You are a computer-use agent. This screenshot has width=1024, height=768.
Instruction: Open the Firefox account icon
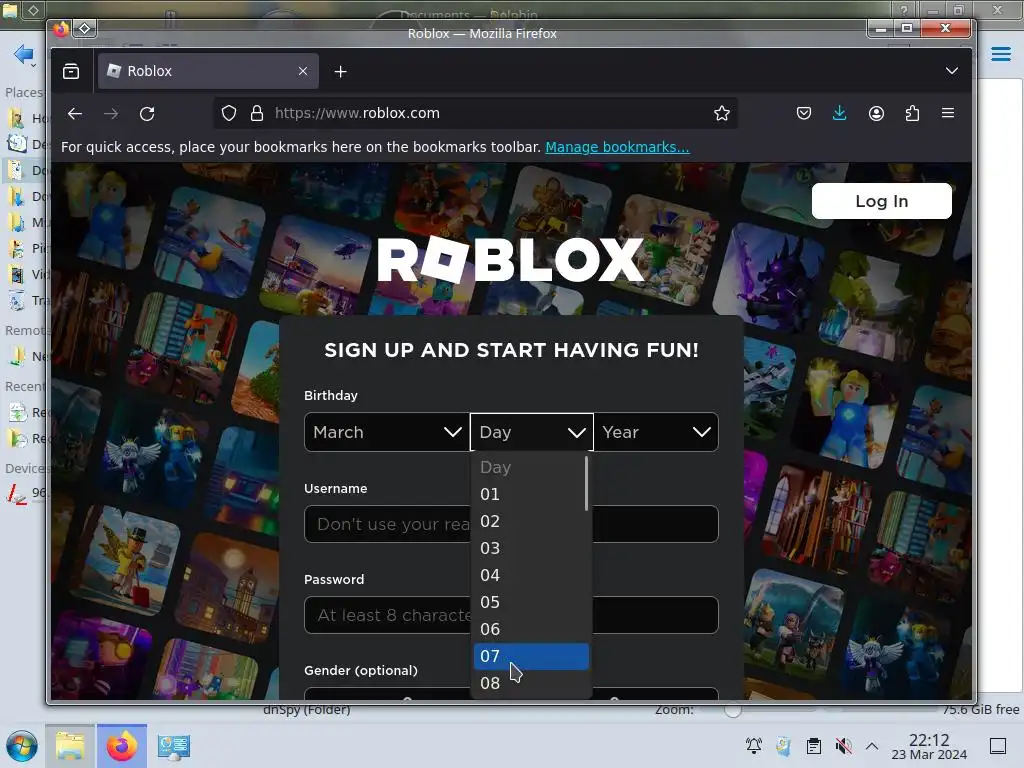(x=876, y=114)
